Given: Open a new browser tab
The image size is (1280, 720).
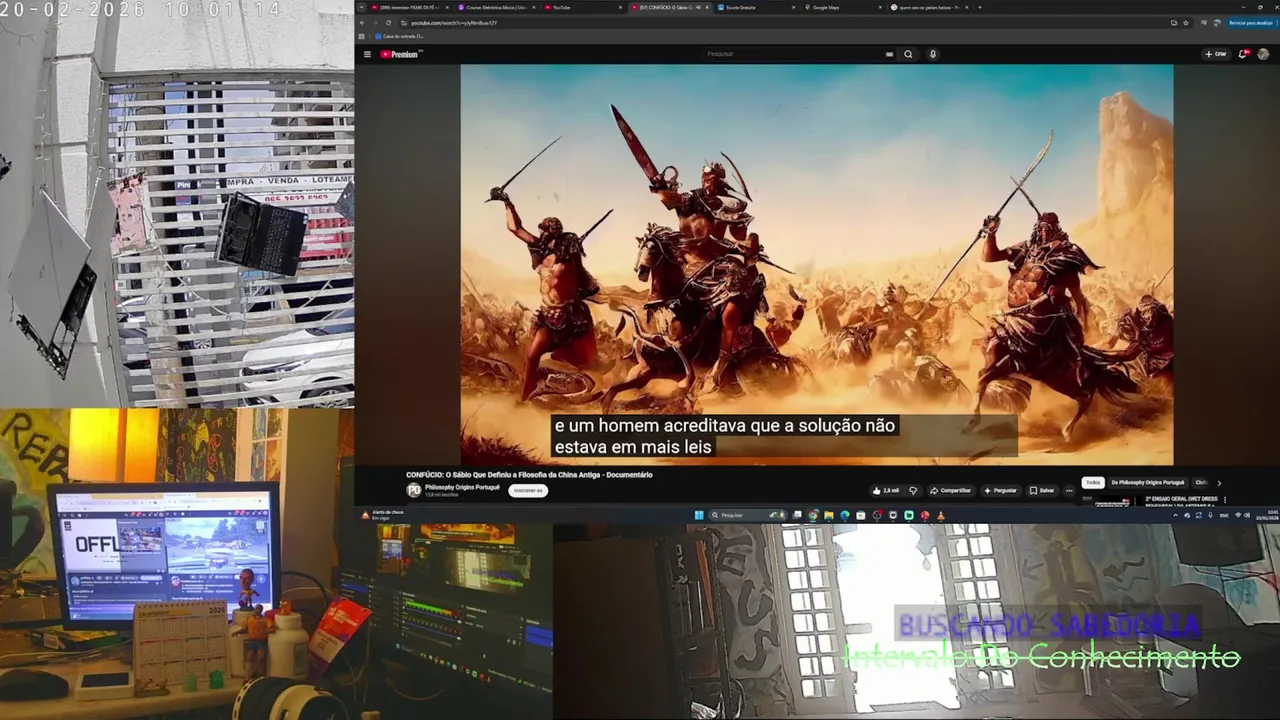Looking at the screenshot, I should [x=980, y=7].
